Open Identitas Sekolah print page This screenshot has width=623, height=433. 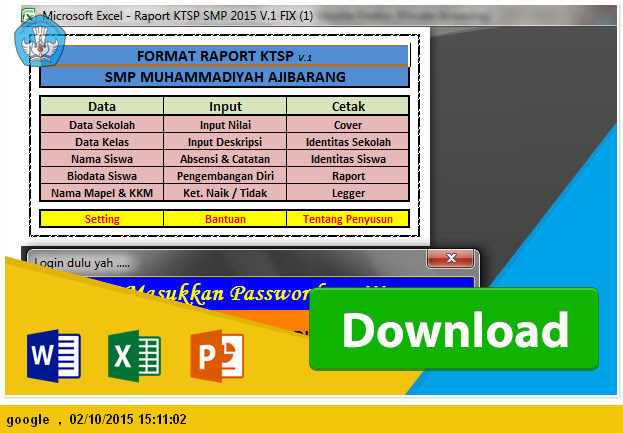click(348, 142)
